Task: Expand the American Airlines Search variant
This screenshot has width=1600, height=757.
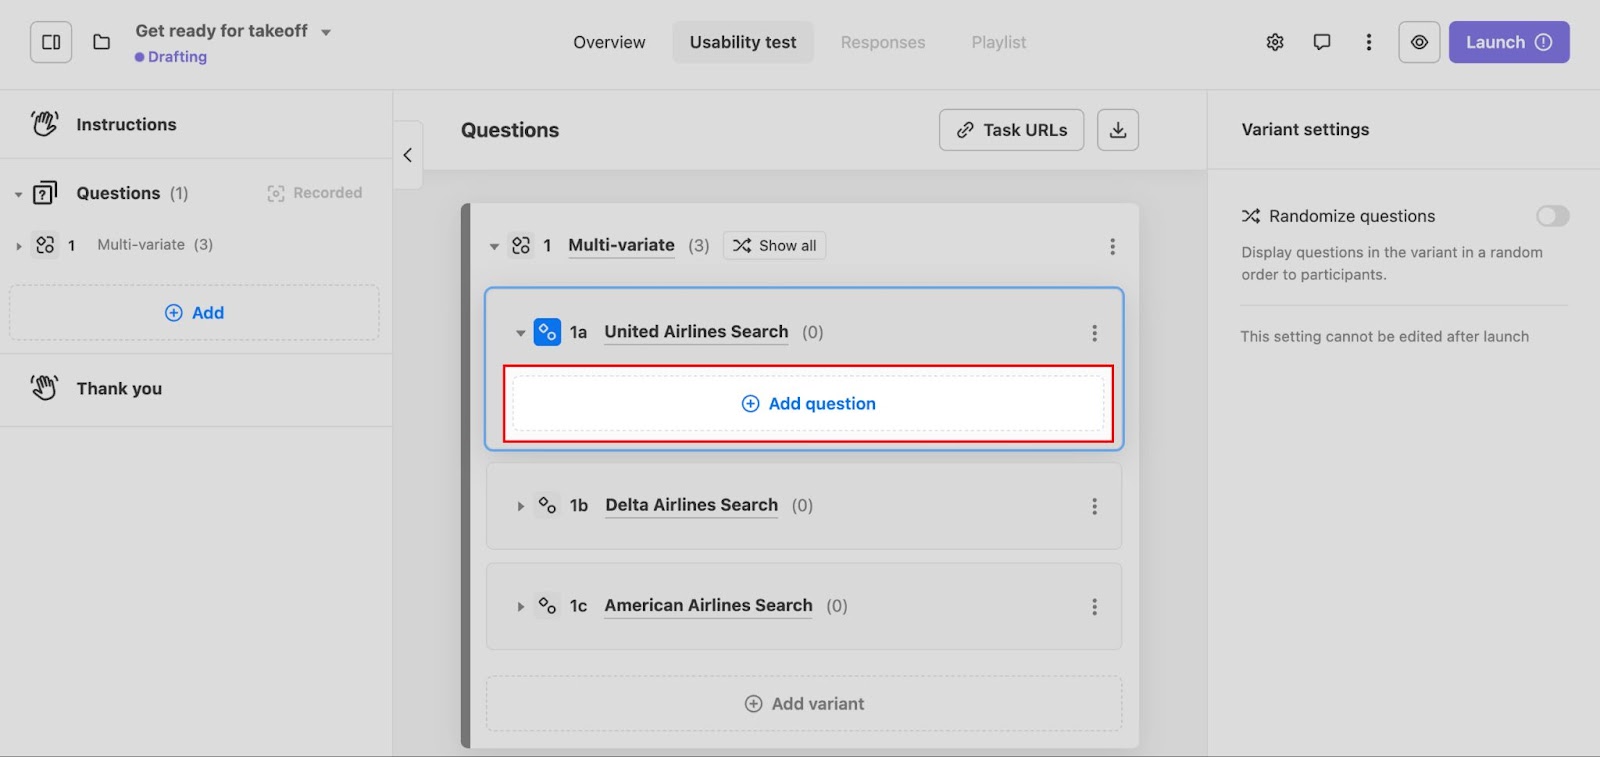Action: (520, 606)
